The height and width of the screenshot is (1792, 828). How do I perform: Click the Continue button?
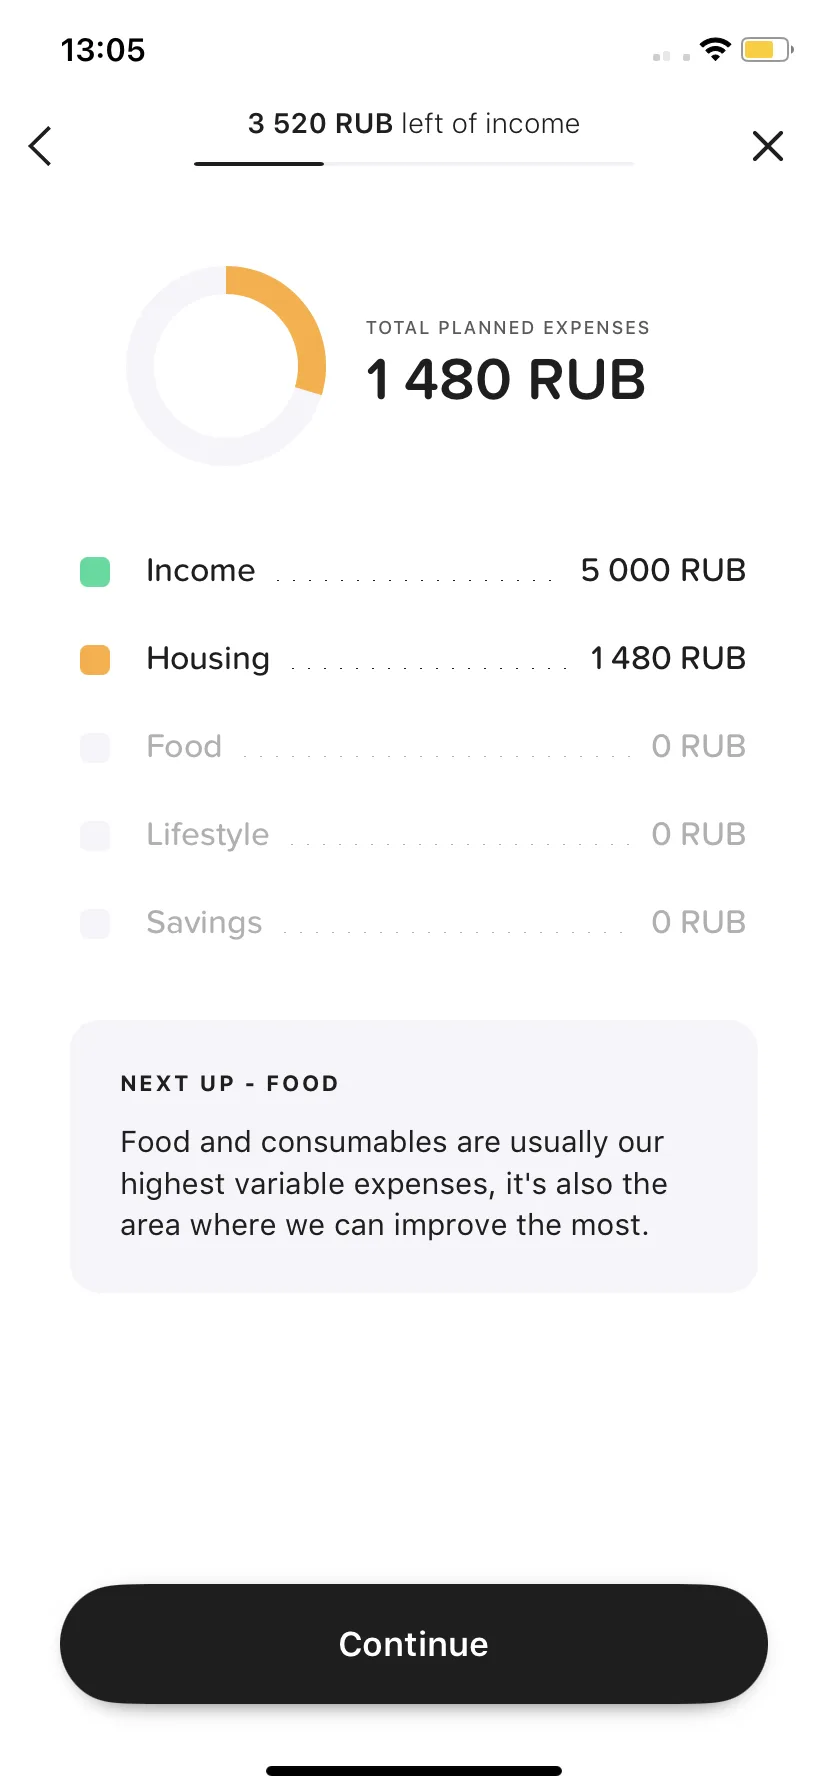pos(414,1644)
